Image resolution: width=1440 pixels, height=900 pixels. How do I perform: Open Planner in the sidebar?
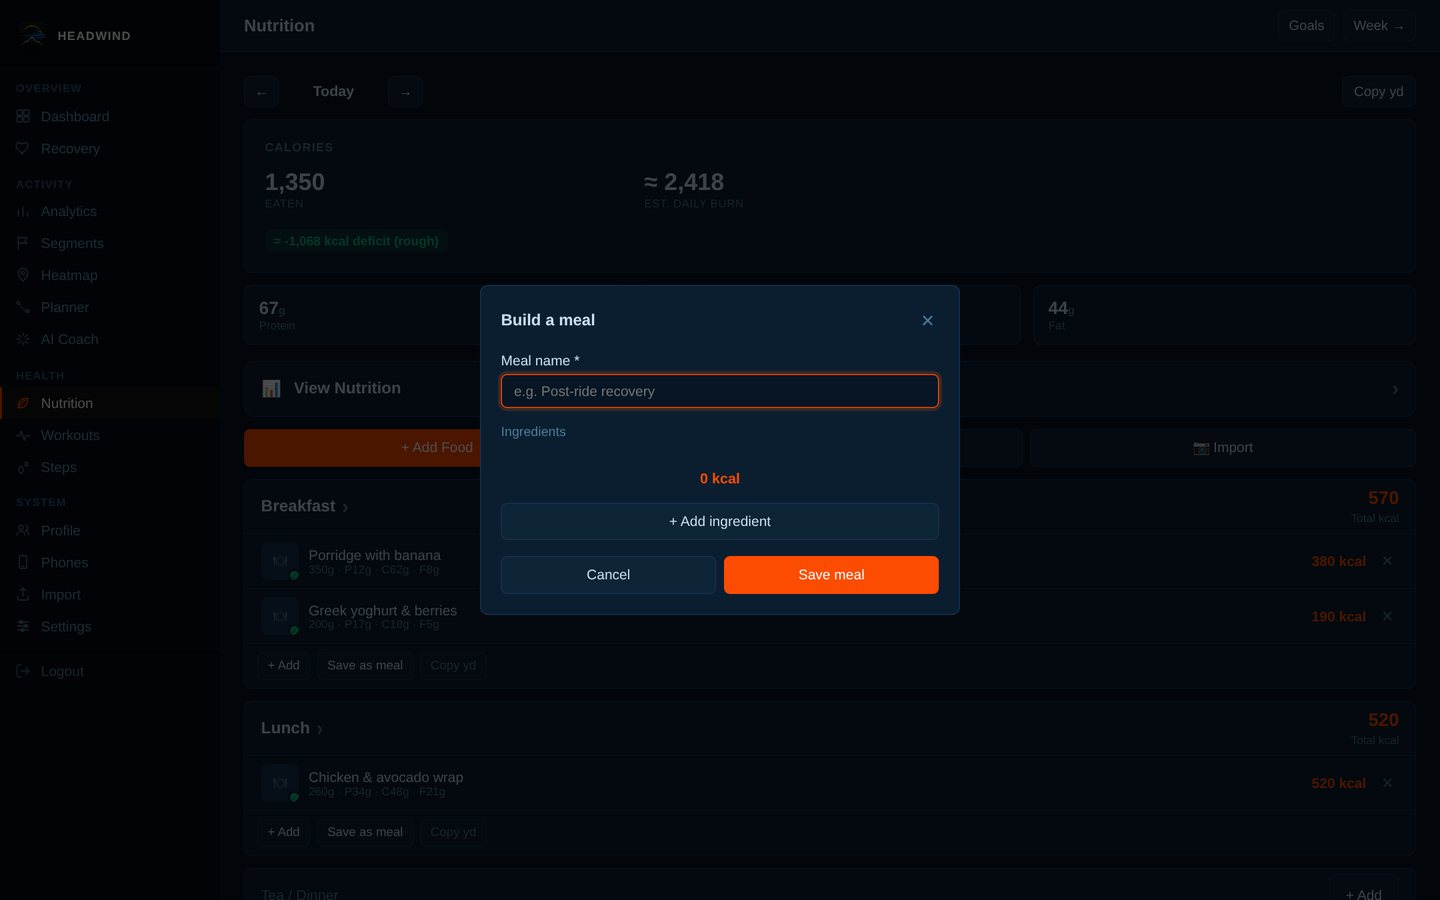110,308
